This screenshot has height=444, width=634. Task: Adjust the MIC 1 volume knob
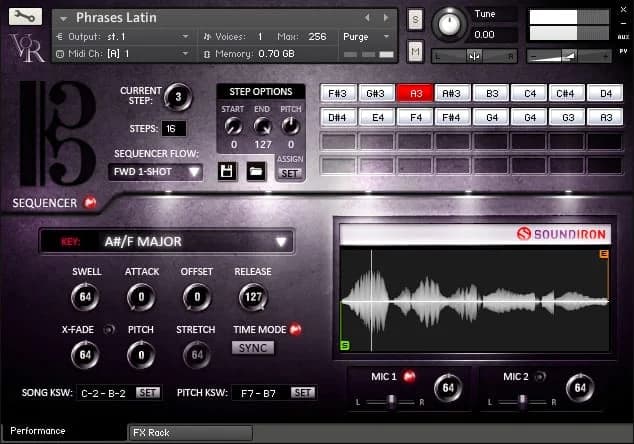coord(448,388)
